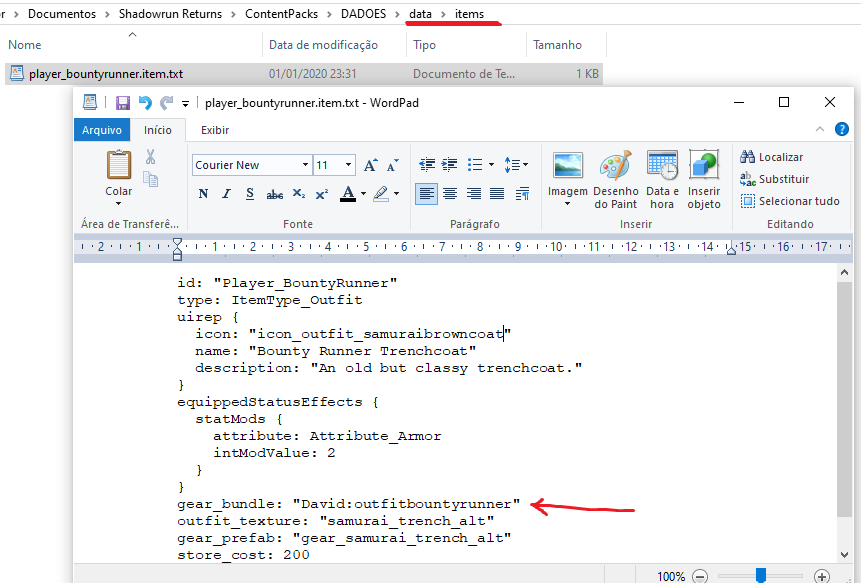Click the WordPad app icon in title bar
Image resolution: width=861 pixels, height=583 pixels.
click(90, 102)
